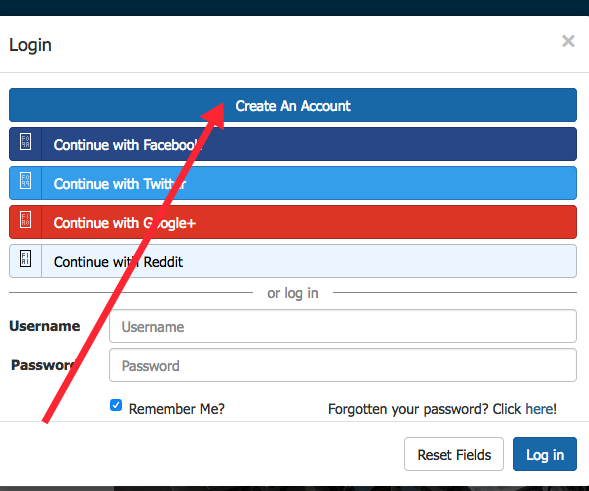Click the Remember Me? label text

(177, 409)
